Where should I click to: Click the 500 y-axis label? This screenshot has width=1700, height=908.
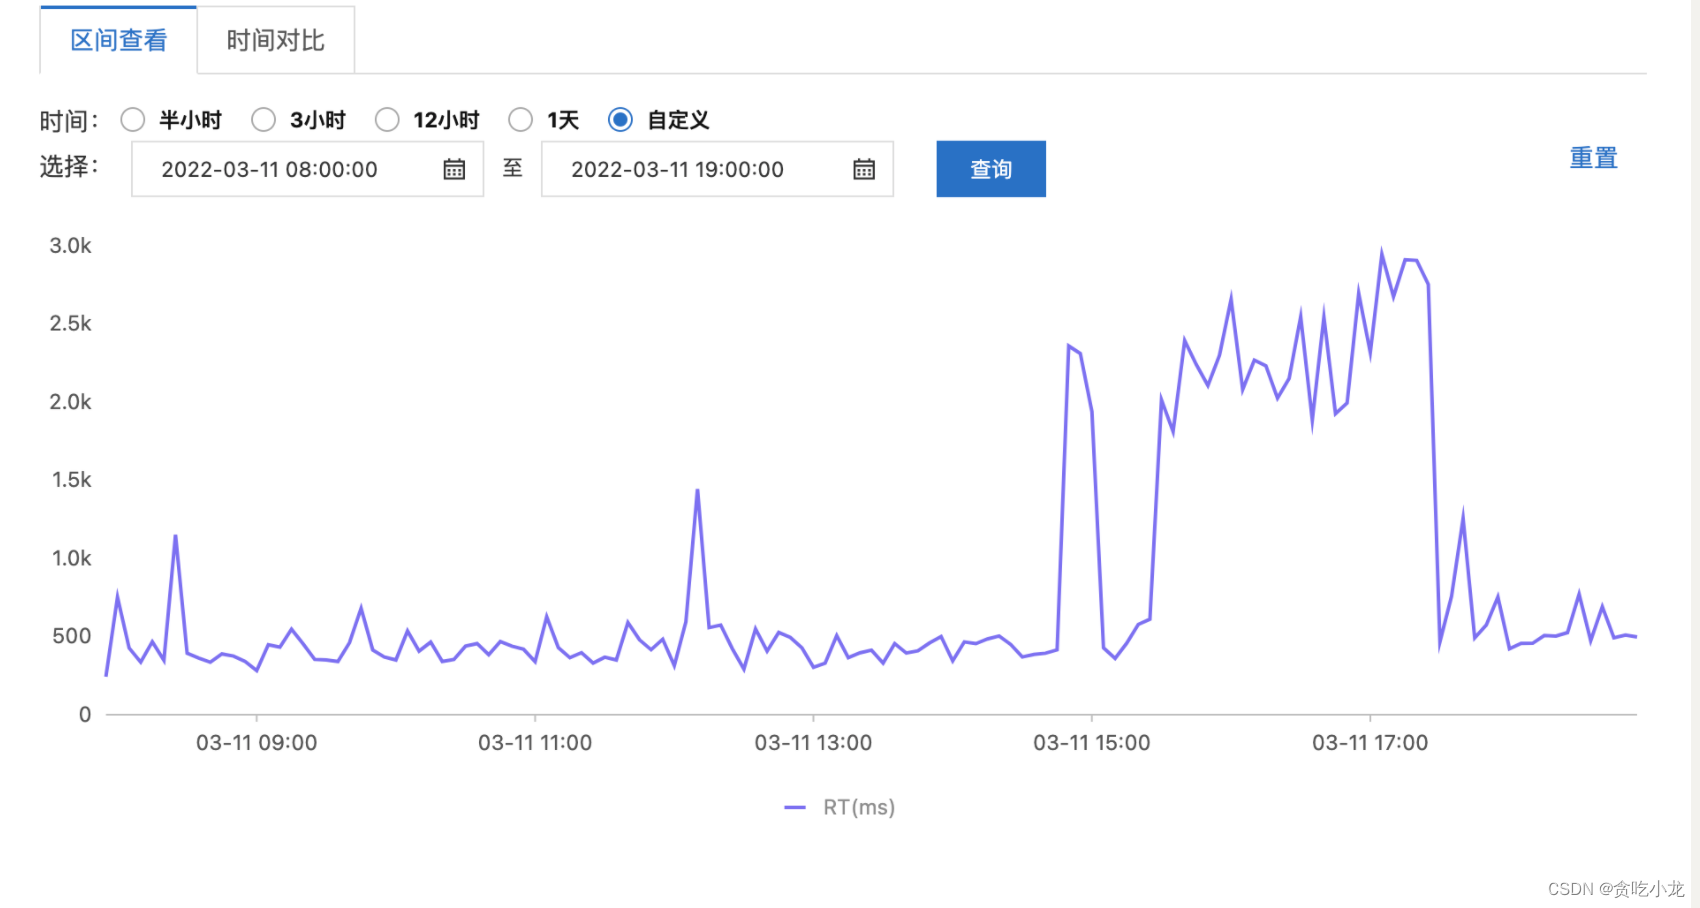tap(72, 636)
